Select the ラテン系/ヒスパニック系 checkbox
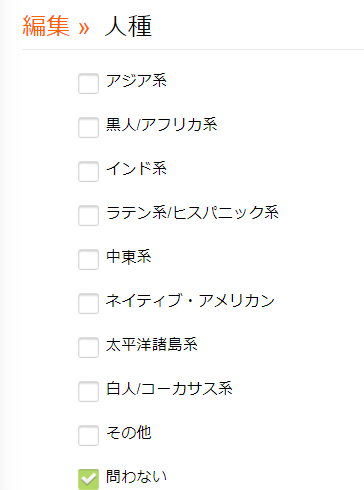The height and width of the screenshot is (490, 364). [88, 215]
